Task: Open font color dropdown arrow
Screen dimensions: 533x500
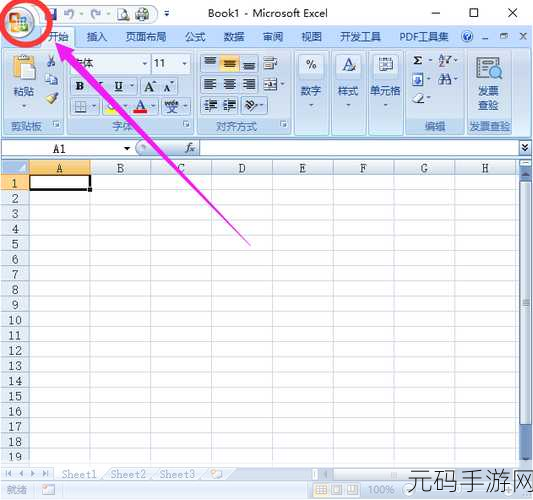Action: pyautogui.click(x=153, y=106)
